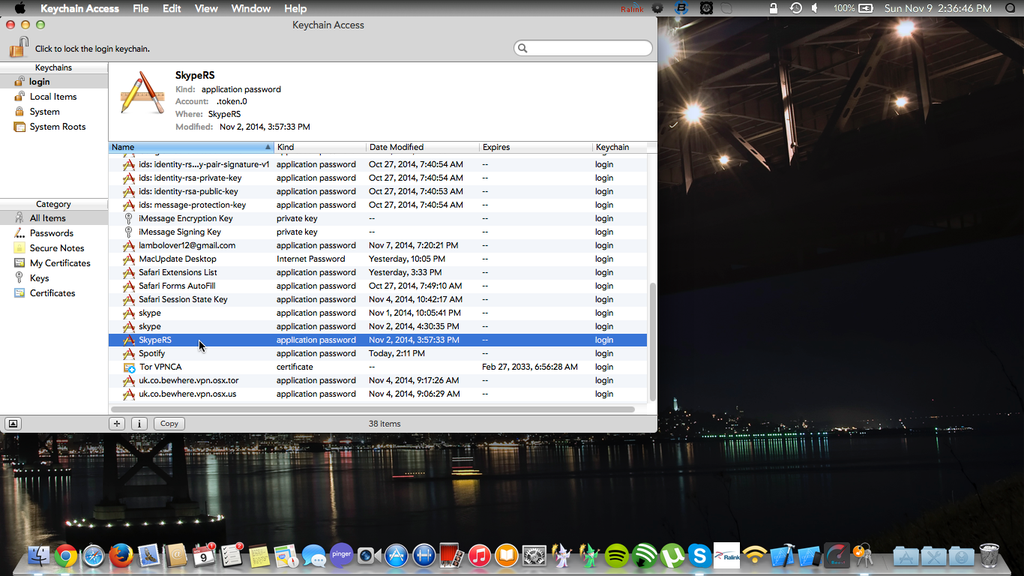1024x576 pixels.
Task: Select the Spotify password row
Action: point(377,353)
